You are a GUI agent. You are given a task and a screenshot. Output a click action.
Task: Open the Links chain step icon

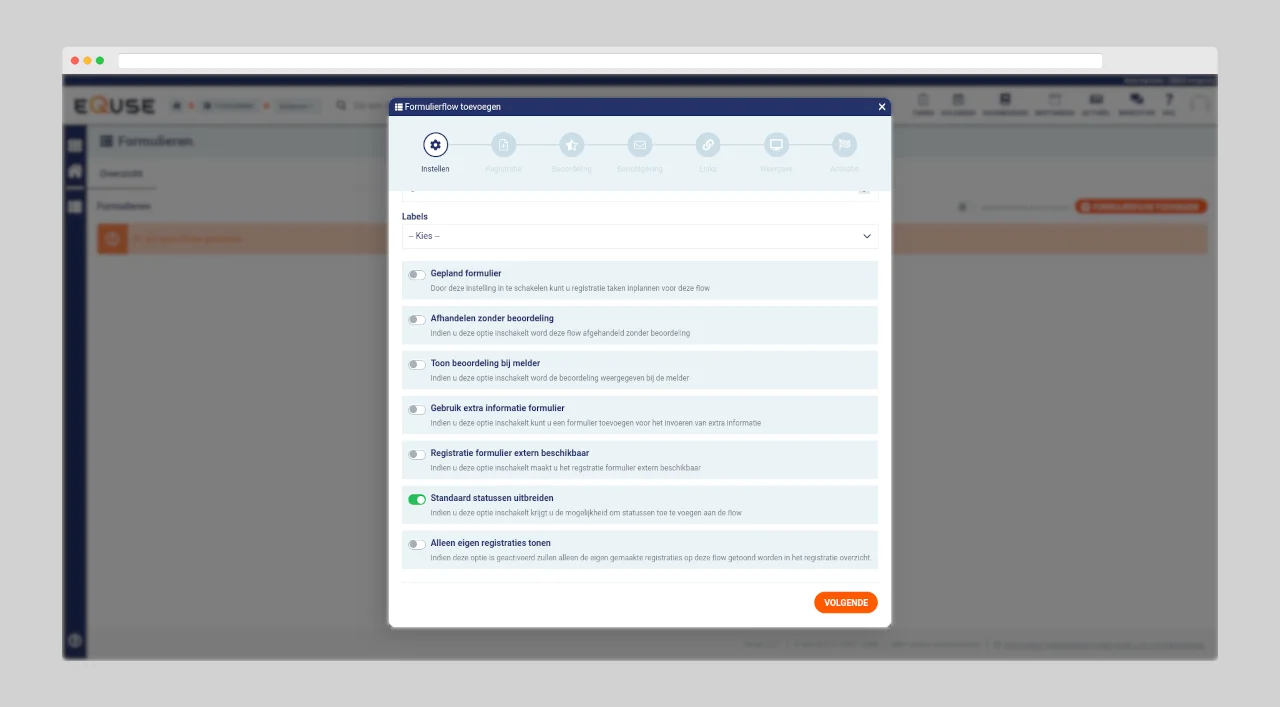pyautogui.click(x=708, y=145)
